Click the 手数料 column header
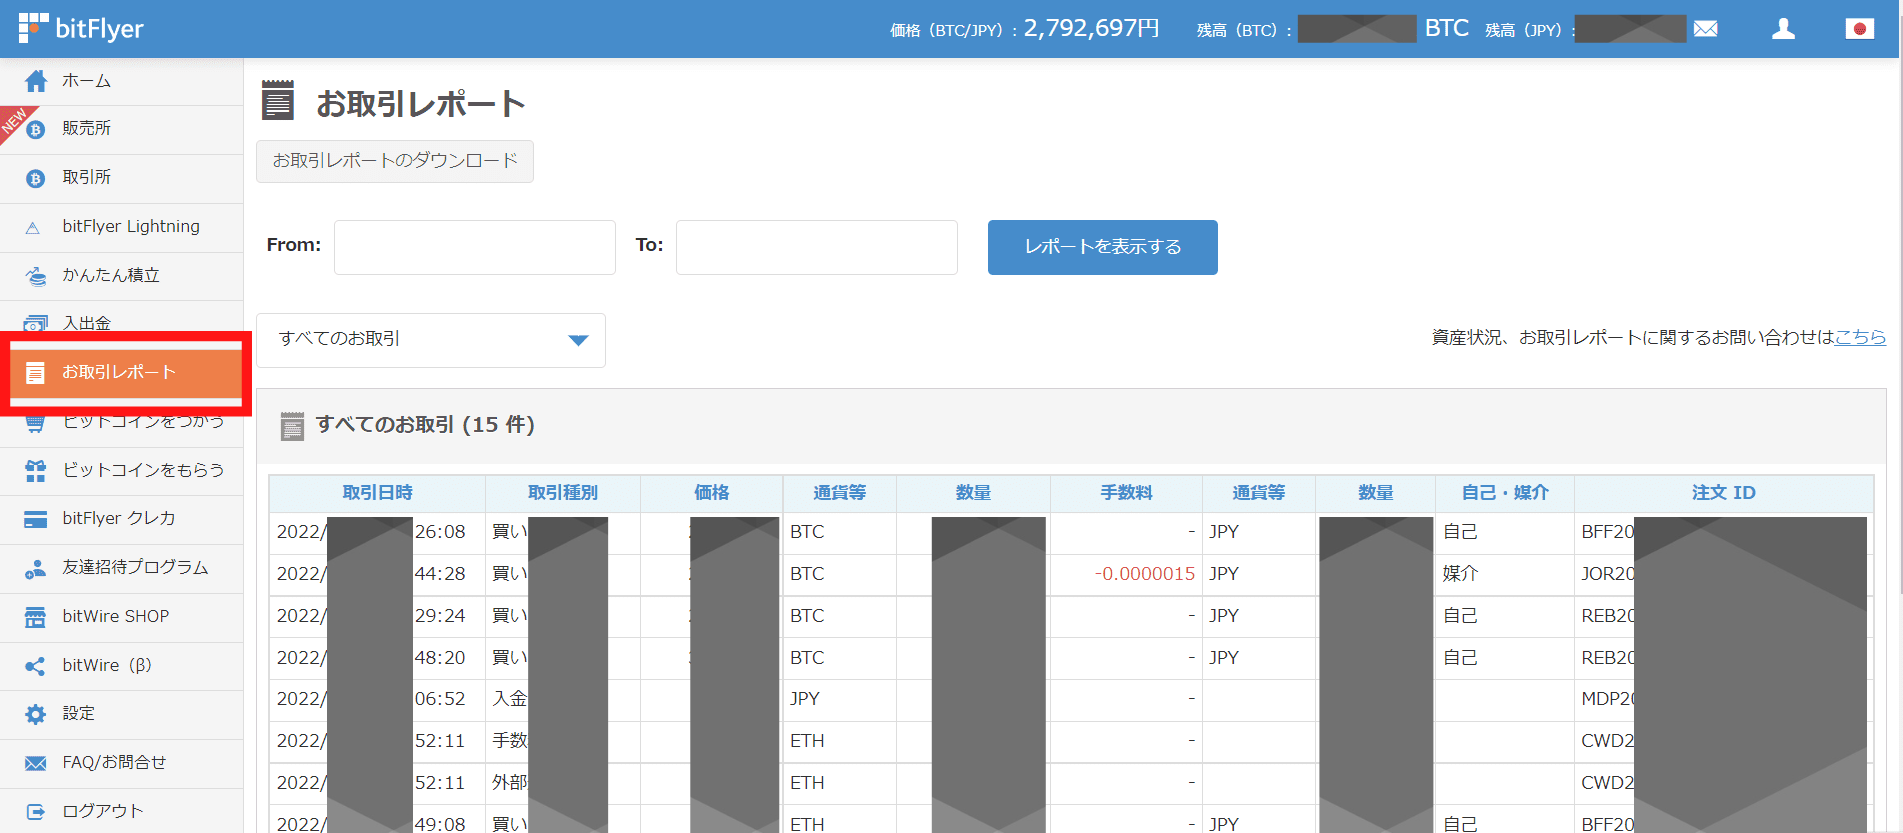The image size is (1903, 833). coord(1127,493)
